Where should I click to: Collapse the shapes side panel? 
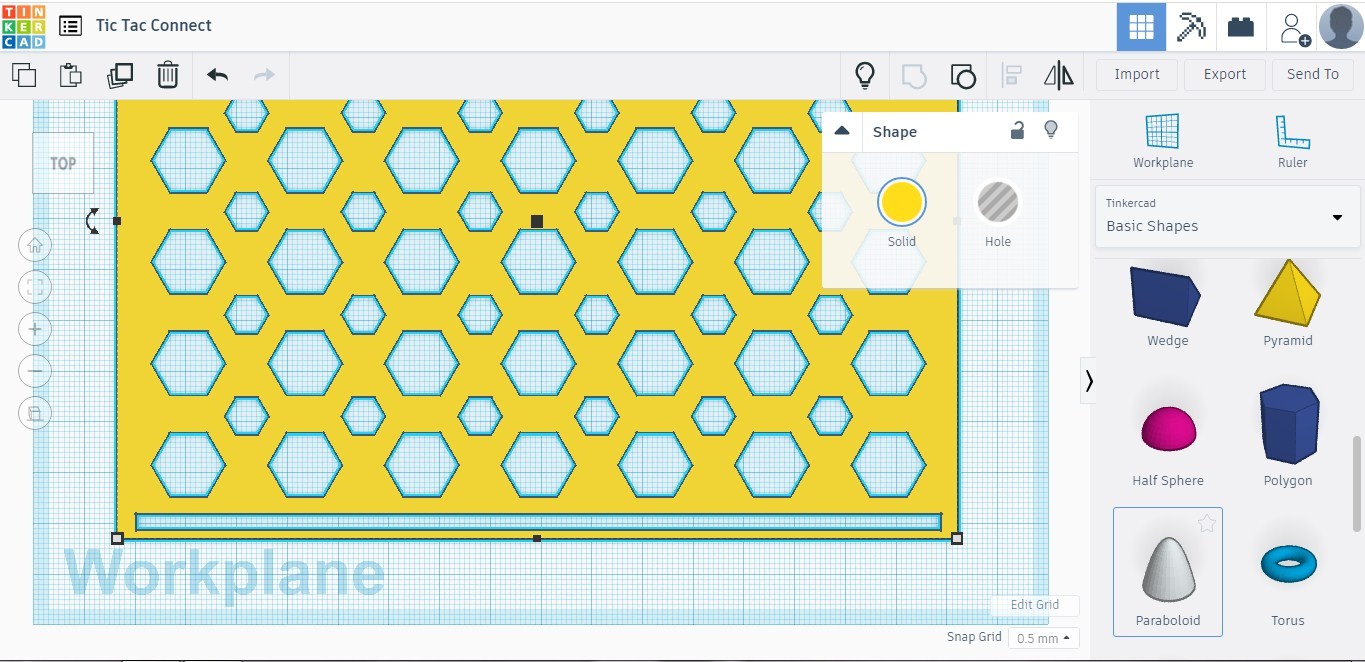coord(1088,380)
